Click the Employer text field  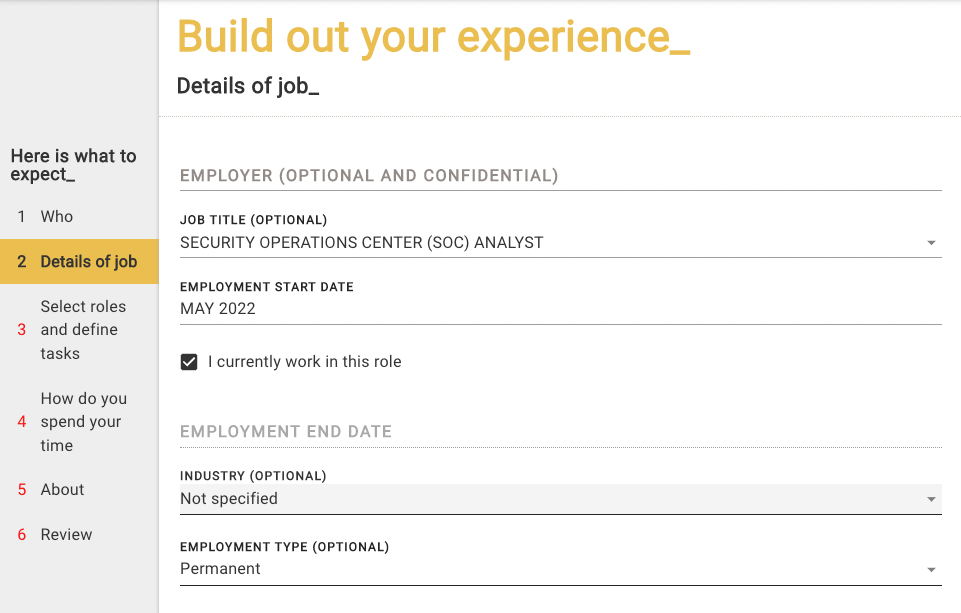560,176
